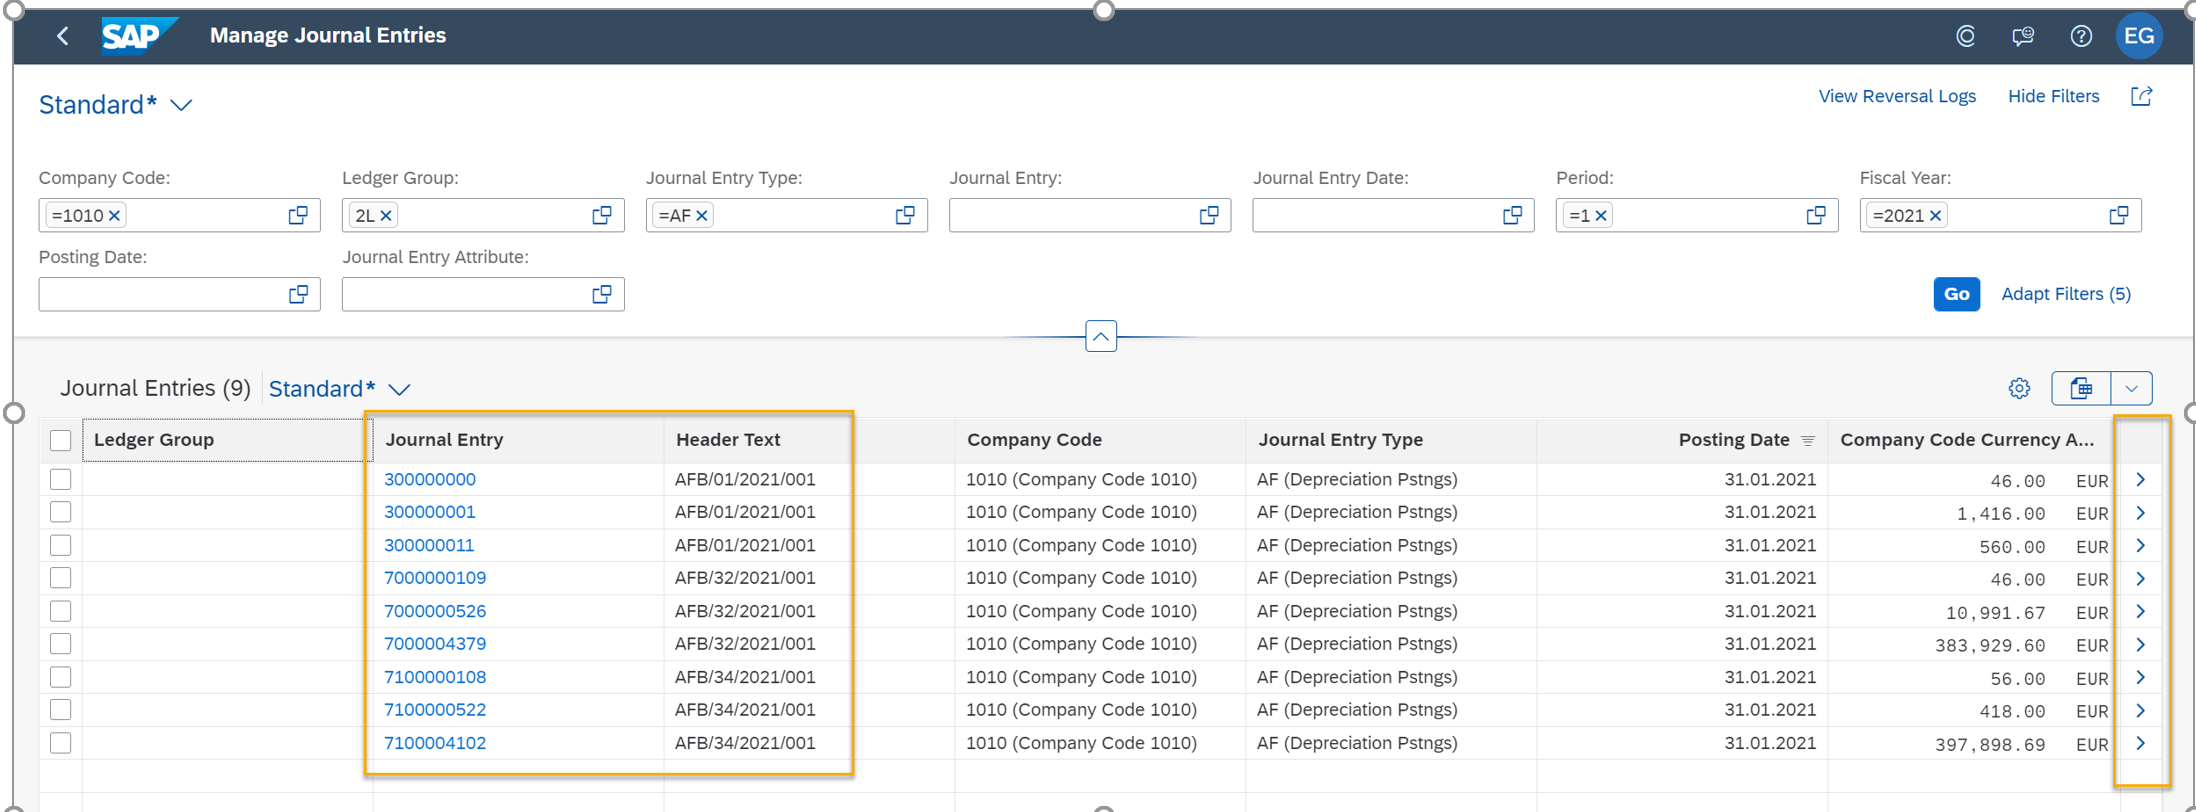Collapse the filter bar header
Viewport: 2196px width, 812px height.
coord(1100,337)
